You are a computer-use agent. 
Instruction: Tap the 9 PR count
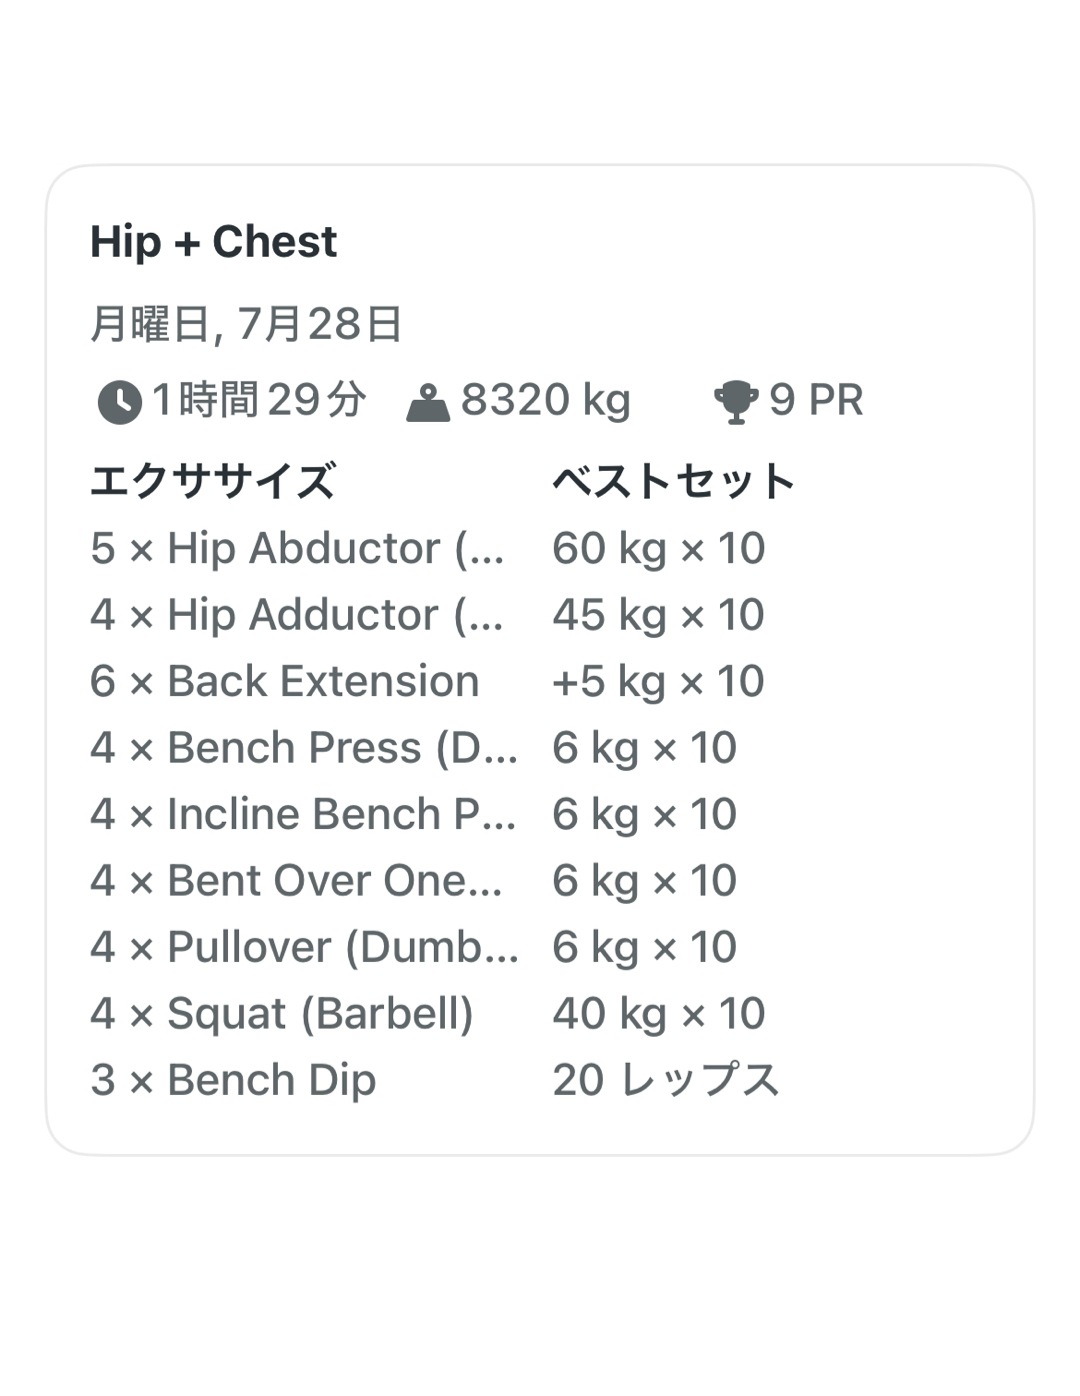(815, 400)
